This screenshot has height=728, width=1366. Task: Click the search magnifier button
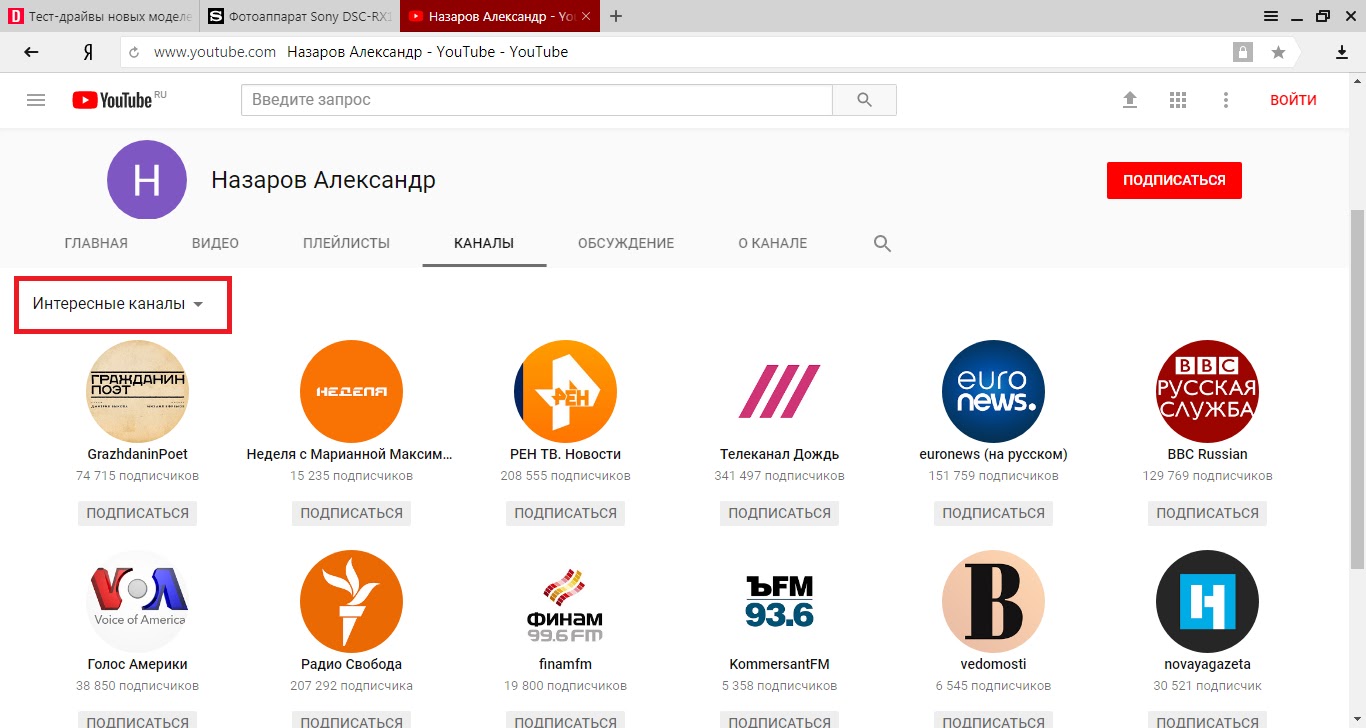865,100
